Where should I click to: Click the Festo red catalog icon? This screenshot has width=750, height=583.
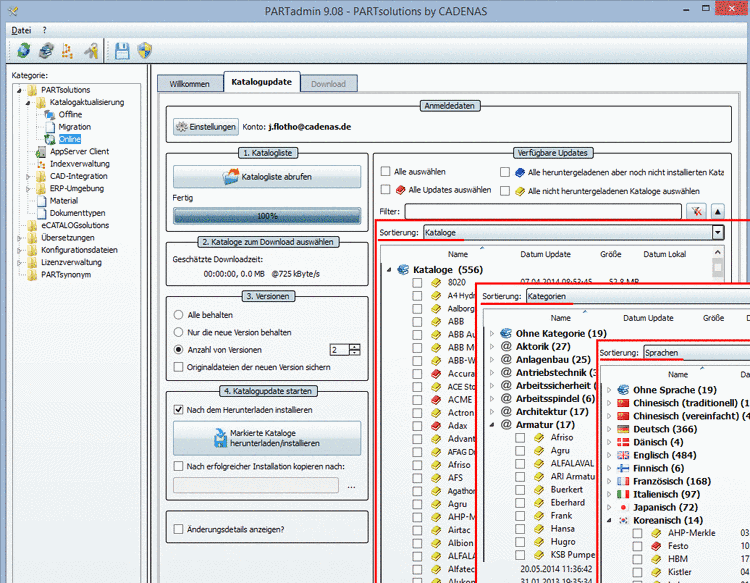pyautogui.click(x=656, y=546)
